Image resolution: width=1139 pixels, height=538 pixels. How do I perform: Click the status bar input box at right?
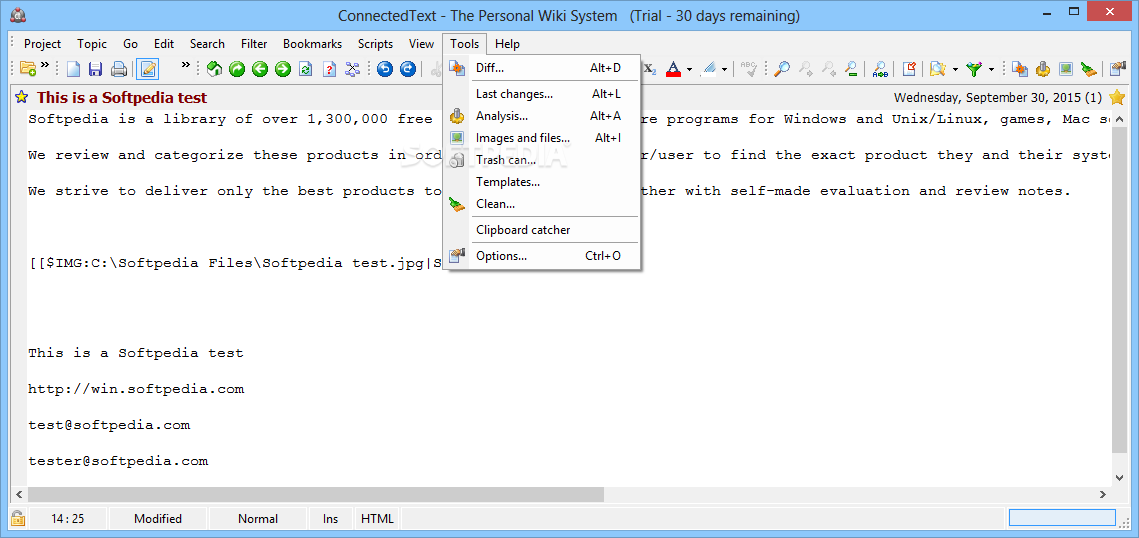pos(1062,518)
